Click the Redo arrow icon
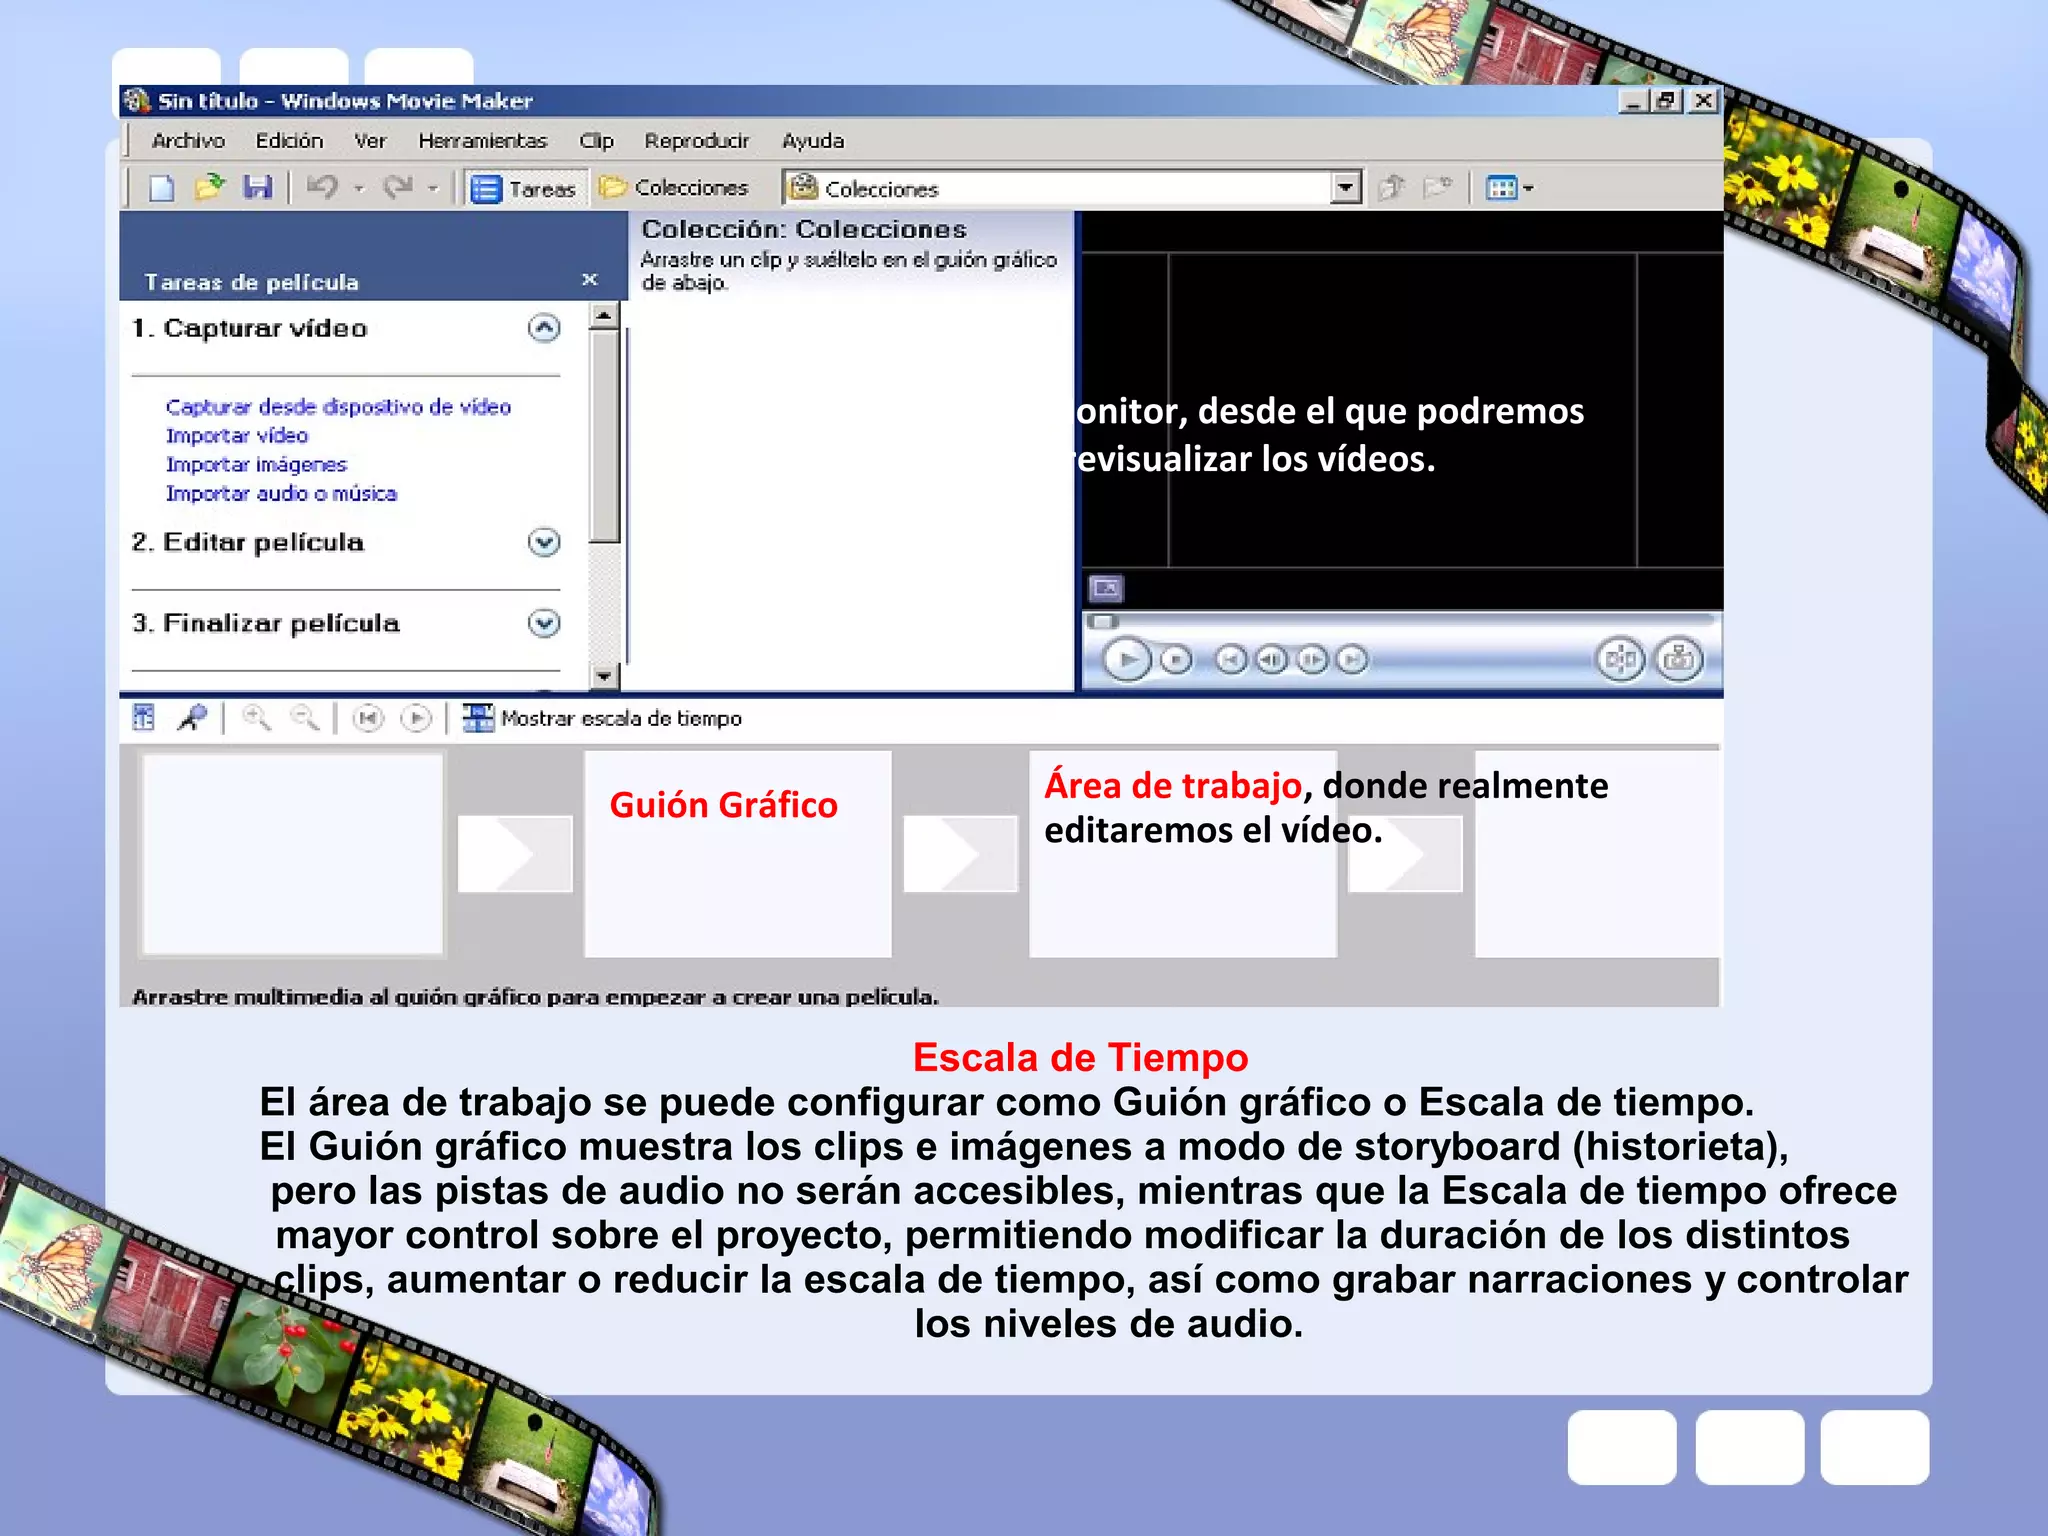 click(399, 187)
